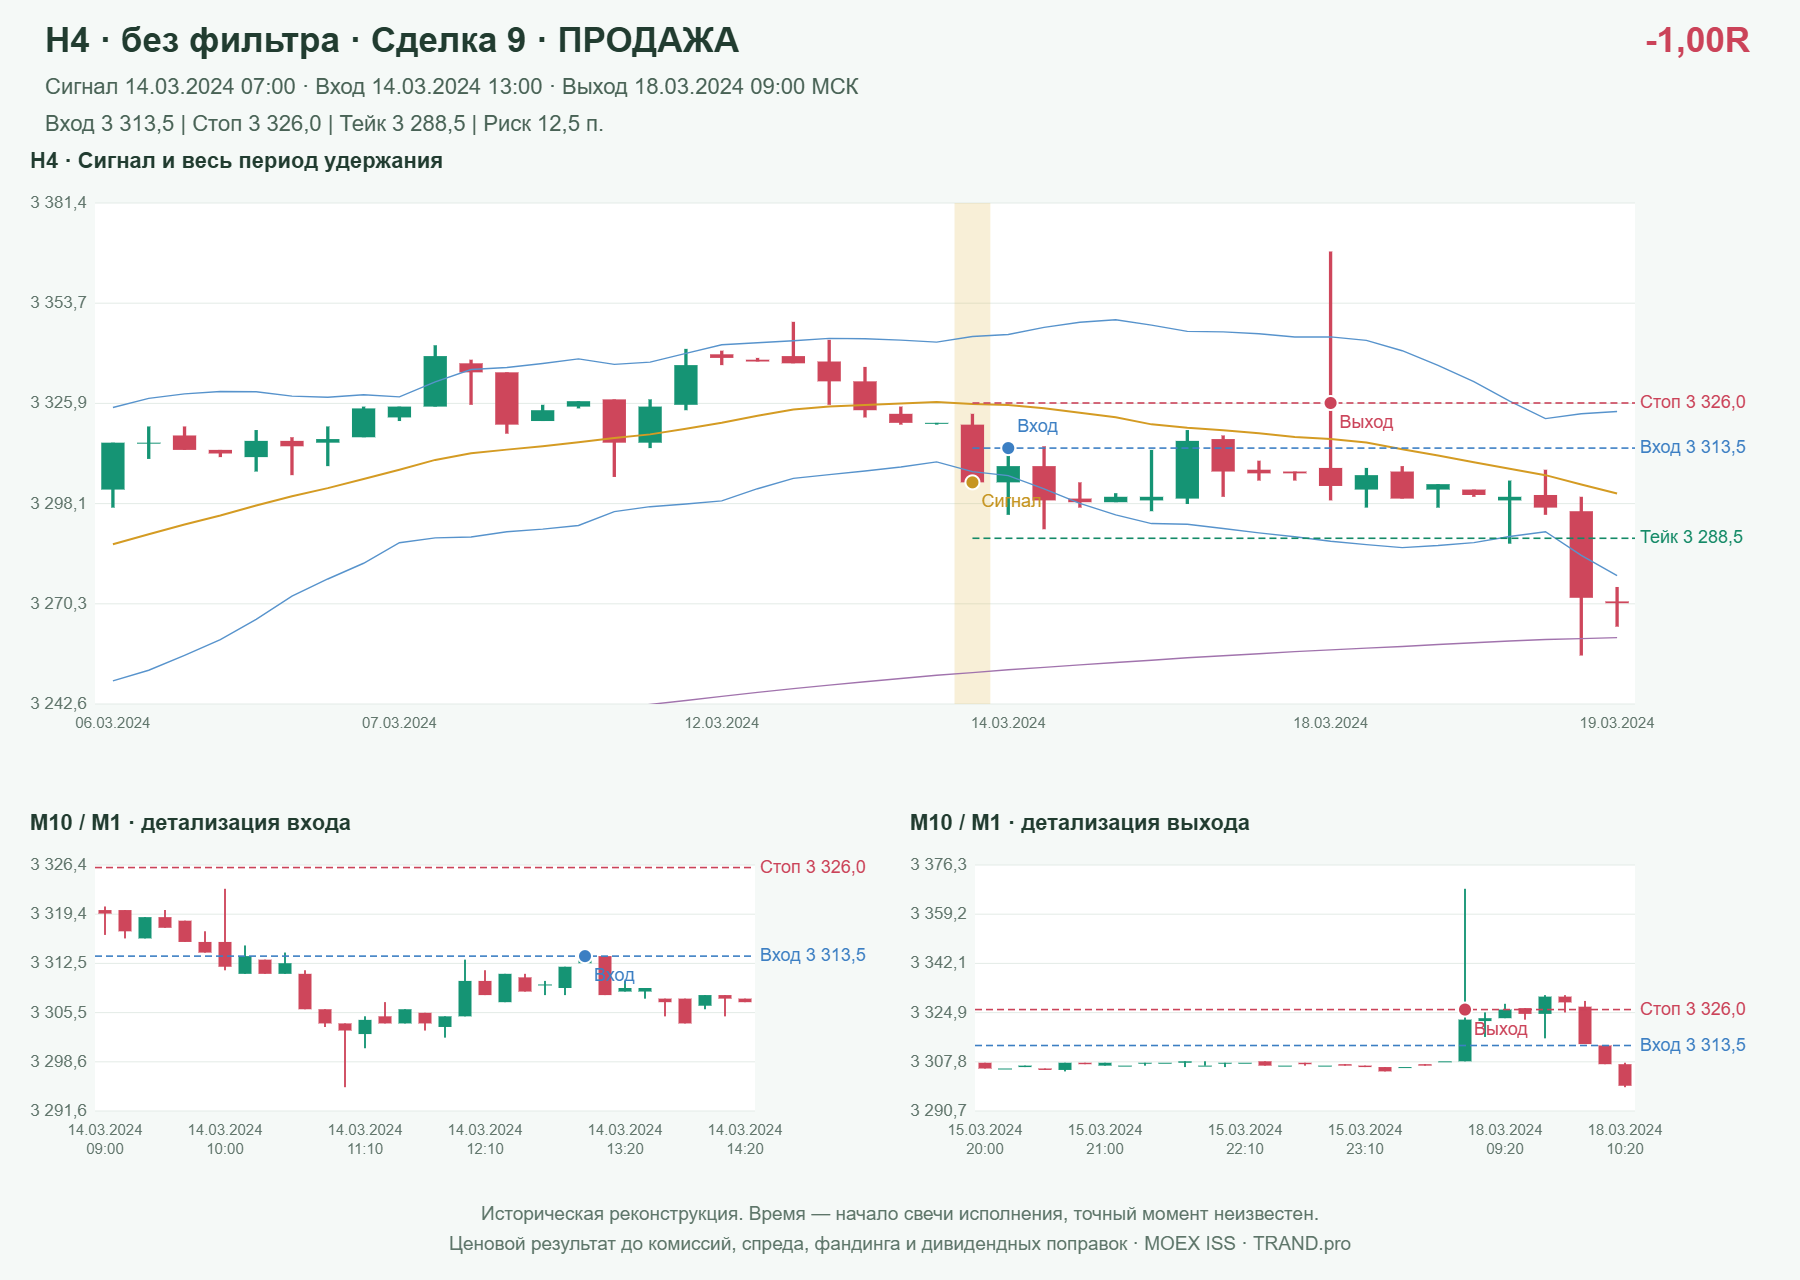Click the highlighted signal candle band
The height and width of the screenshot is (1280, 1800).
click(x=972, y=453)
